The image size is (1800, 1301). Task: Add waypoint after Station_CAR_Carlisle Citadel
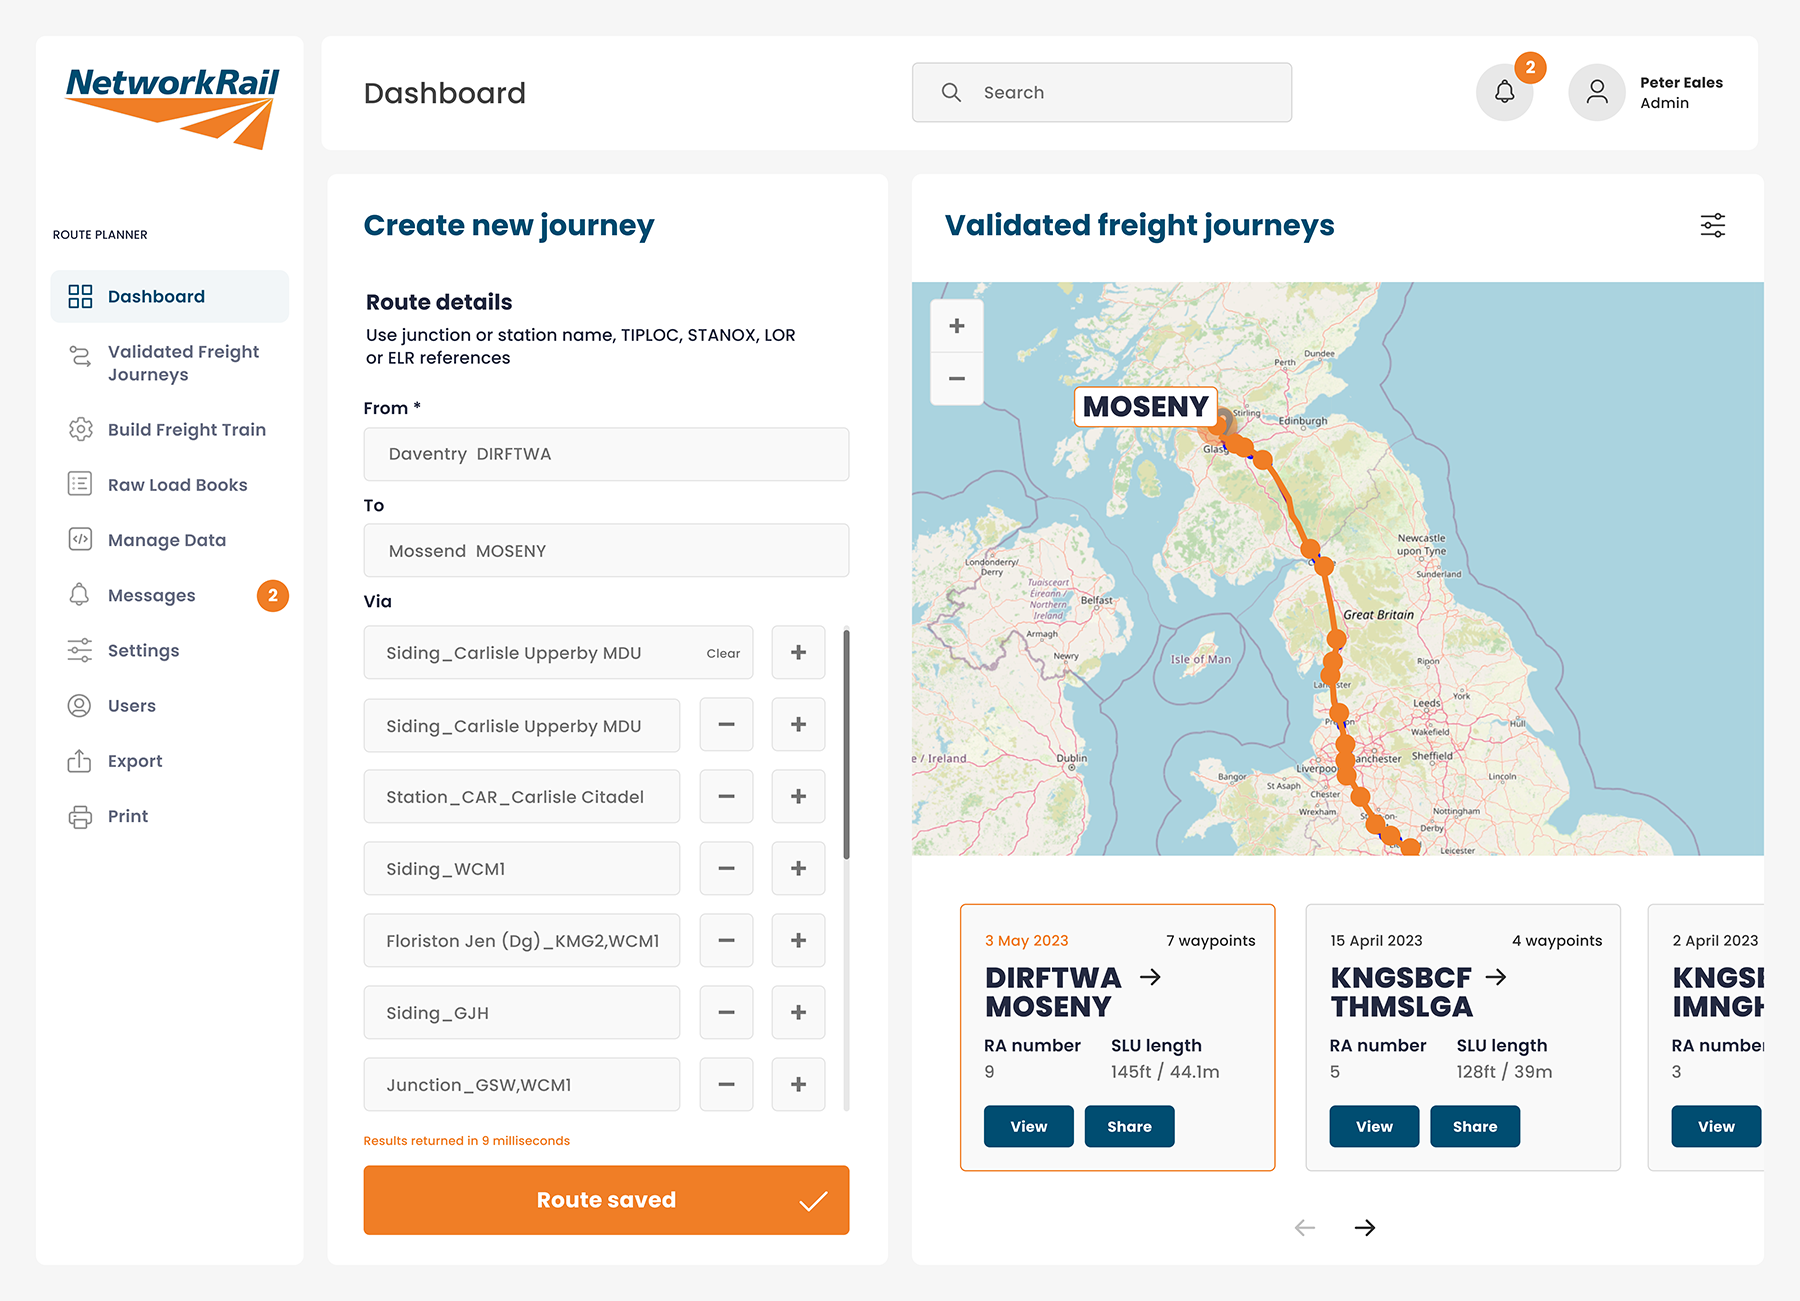coord(798,797)
